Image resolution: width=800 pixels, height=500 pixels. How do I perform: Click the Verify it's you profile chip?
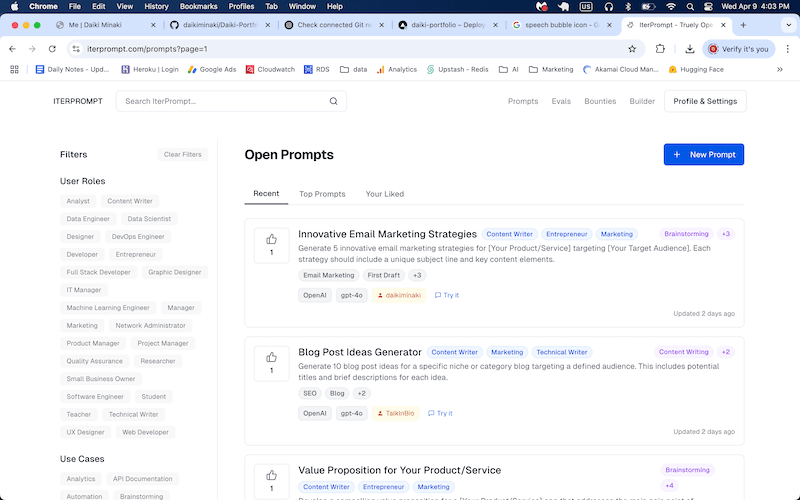pos(738,49)
